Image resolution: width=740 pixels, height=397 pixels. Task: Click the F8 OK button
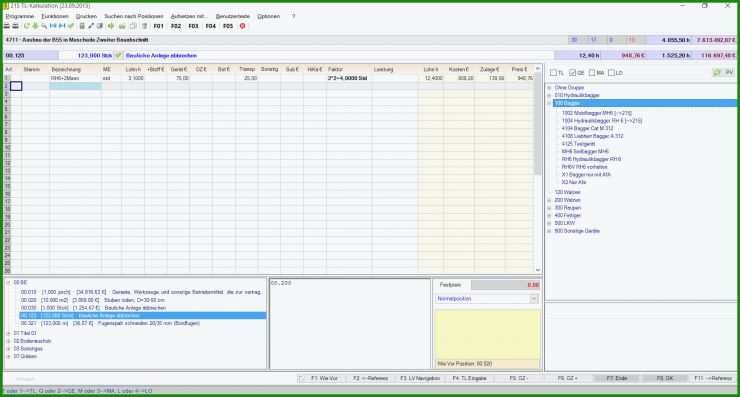tap(665, 379)
